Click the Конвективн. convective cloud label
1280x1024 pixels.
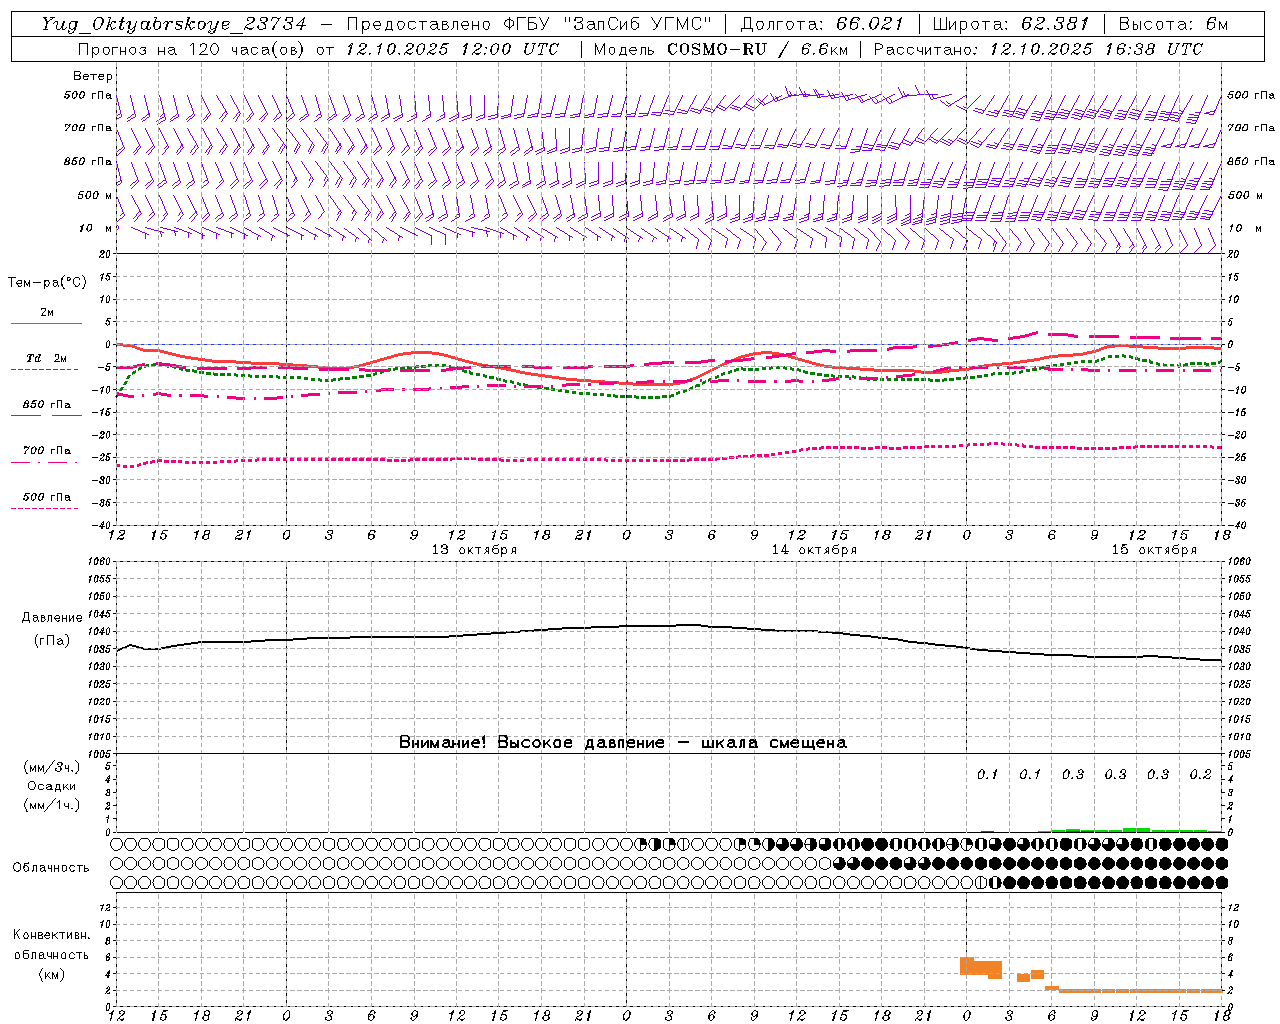coord(52,935)
